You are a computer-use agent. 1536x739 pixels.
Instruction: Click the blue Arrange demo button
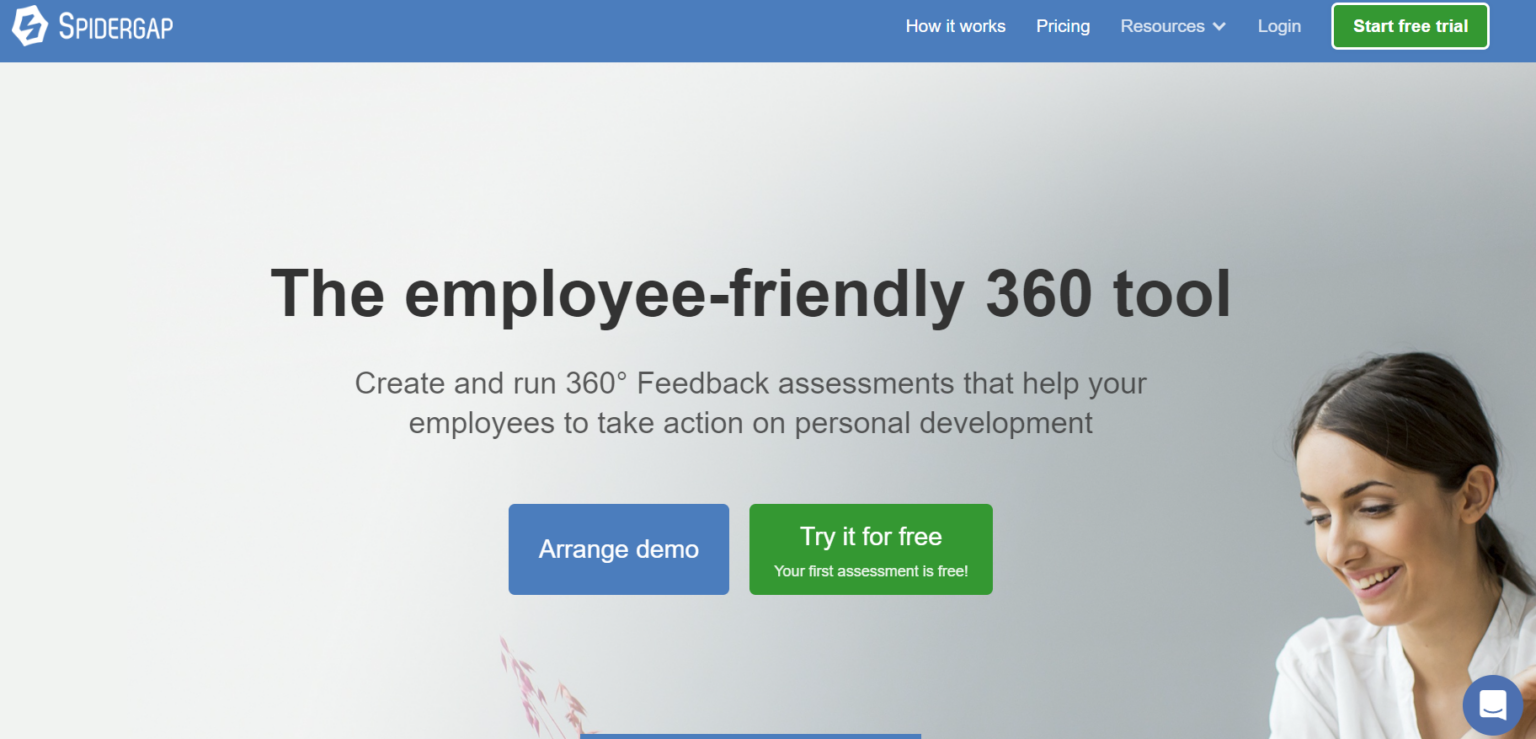coord(618,549)
